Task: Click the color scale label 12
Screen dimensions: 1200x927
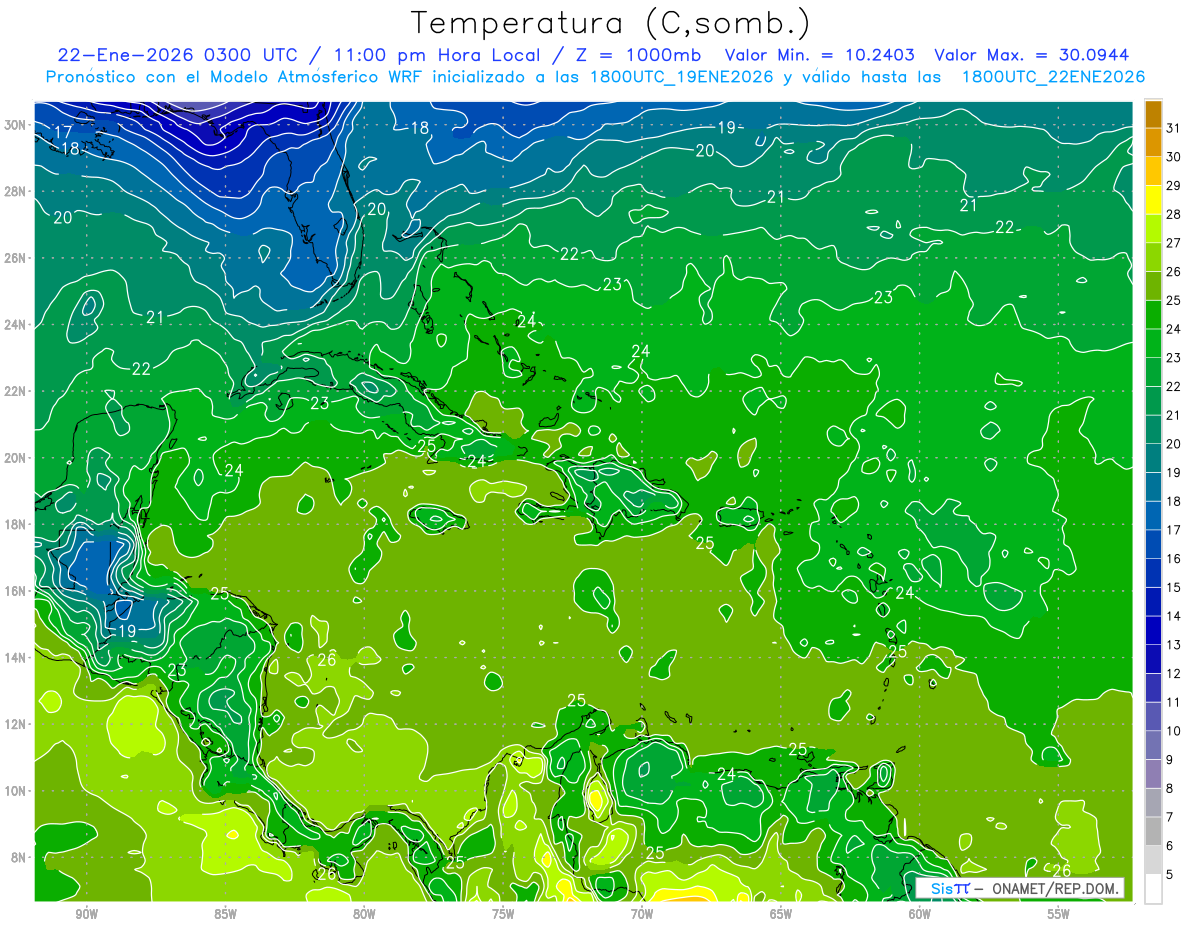Action: (x=1174, y=674)
